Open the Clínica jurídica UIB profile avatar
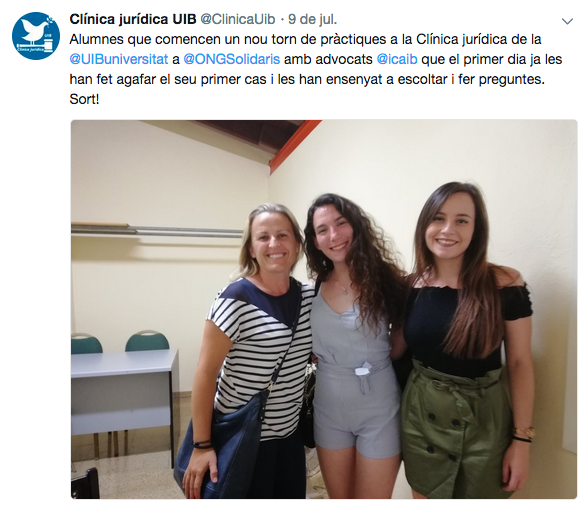 36,36
